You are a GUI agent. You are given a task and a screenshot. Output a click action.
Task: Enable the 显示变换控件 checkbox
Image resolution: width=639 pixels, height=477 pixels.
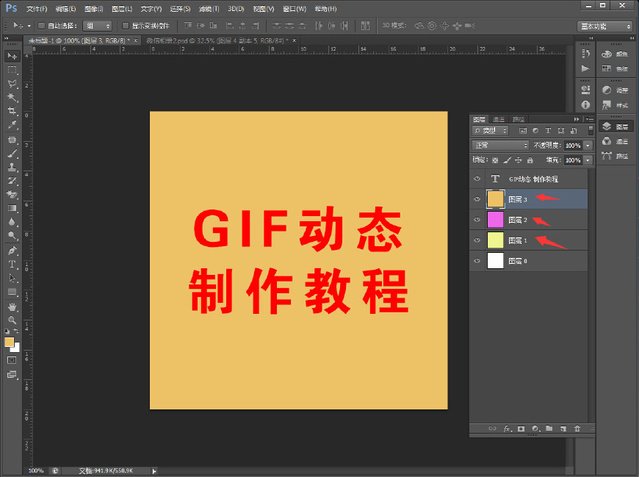(126, 26)
